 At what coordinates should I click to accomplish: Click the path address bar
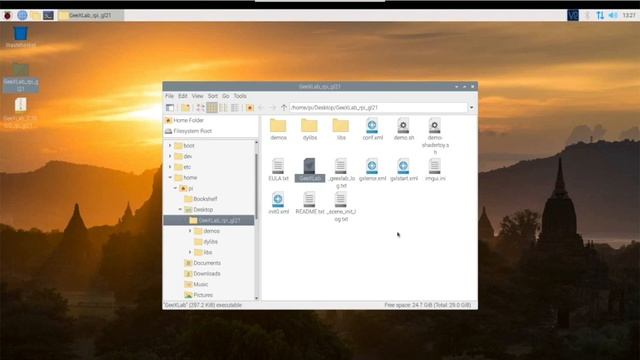(378, 108)
